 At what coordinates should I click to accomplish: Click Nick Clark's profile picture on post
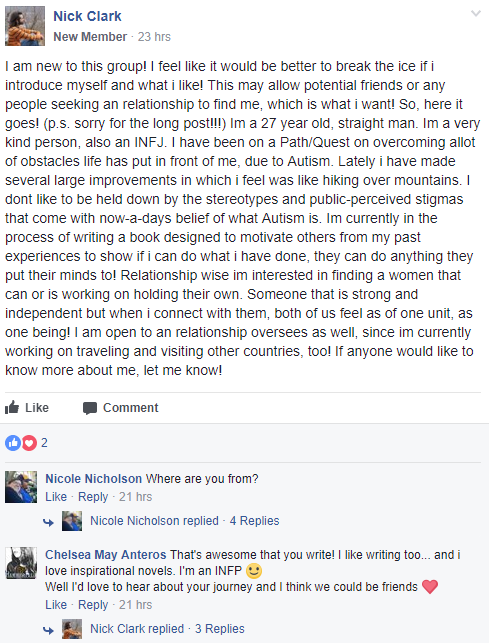(x=25, y=26)
